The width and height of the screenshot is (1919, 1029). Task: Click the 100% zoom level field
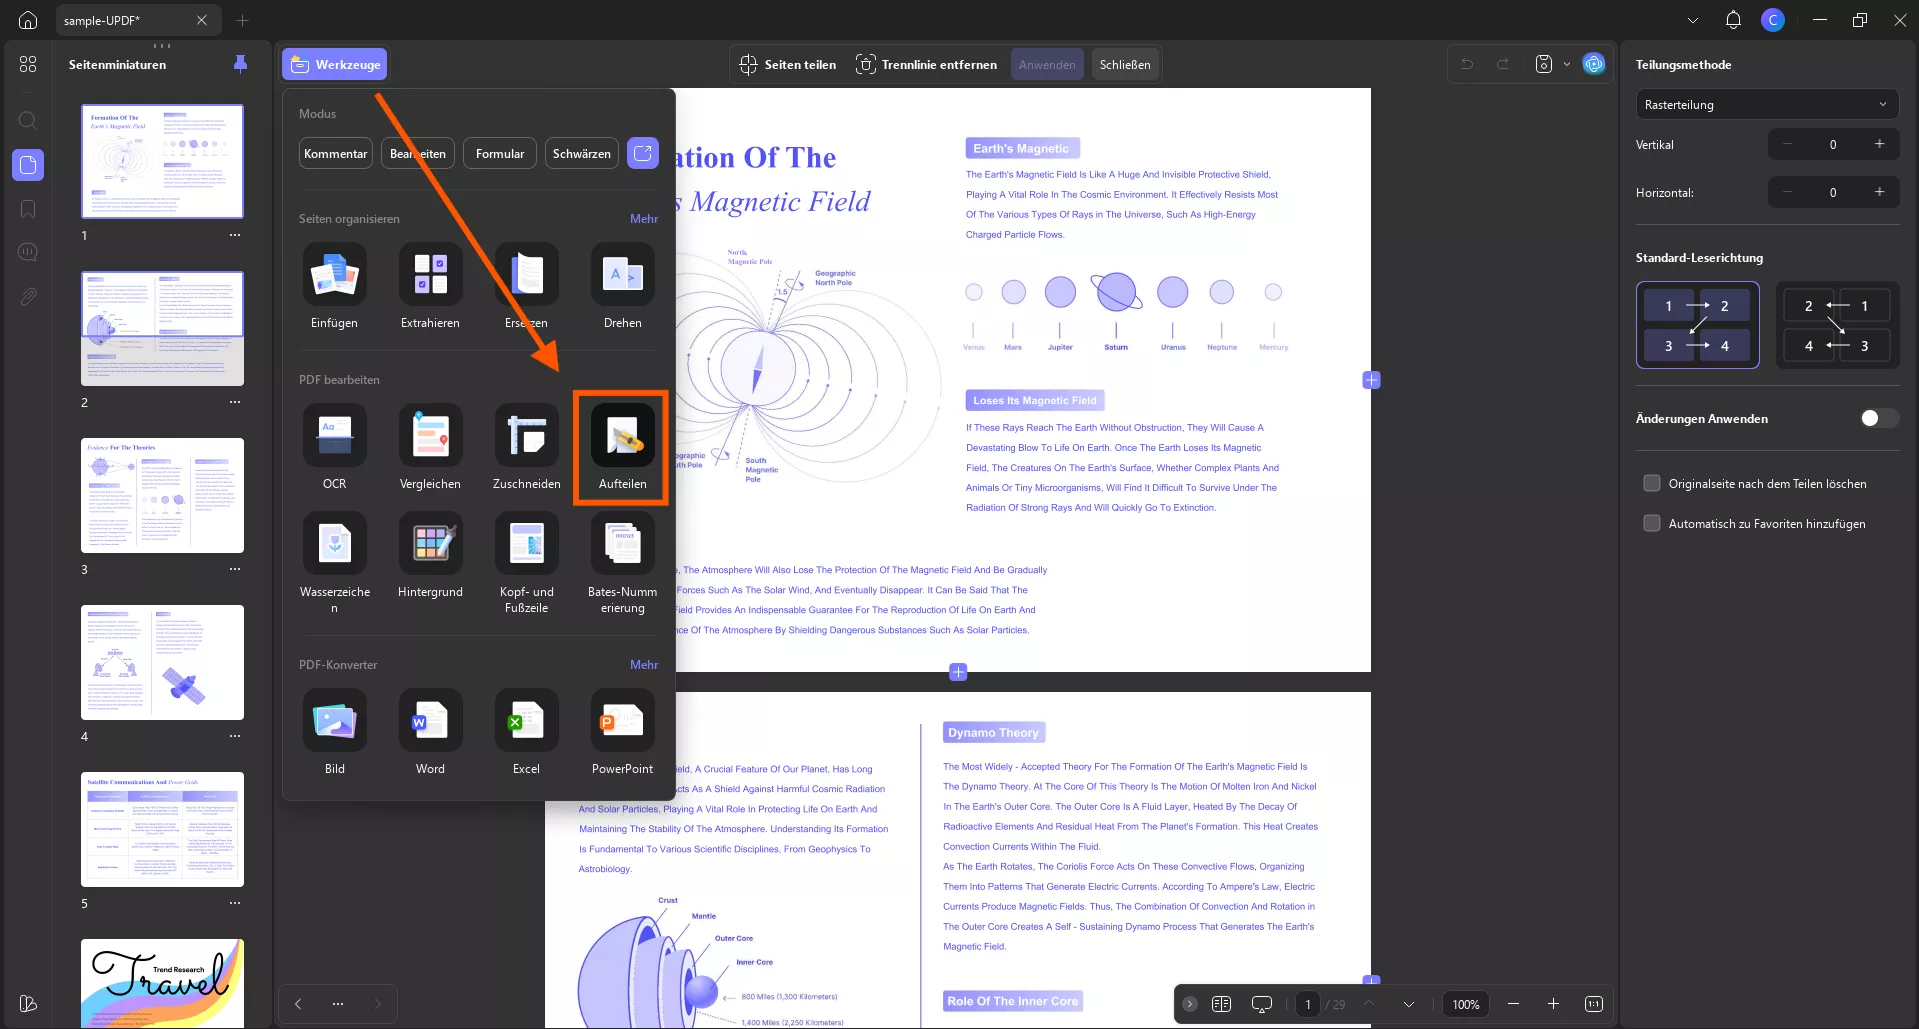(x=1466, y=1004)
